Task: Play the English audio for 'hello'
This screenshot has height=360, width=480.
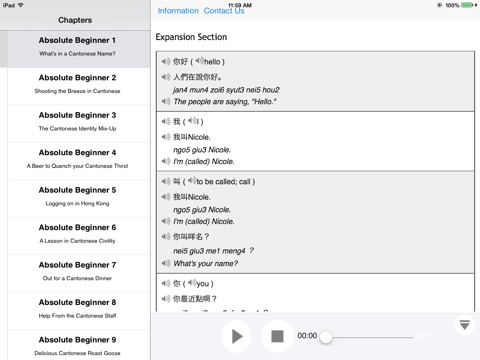Action: pyautogui.click(x=200, y=61)
